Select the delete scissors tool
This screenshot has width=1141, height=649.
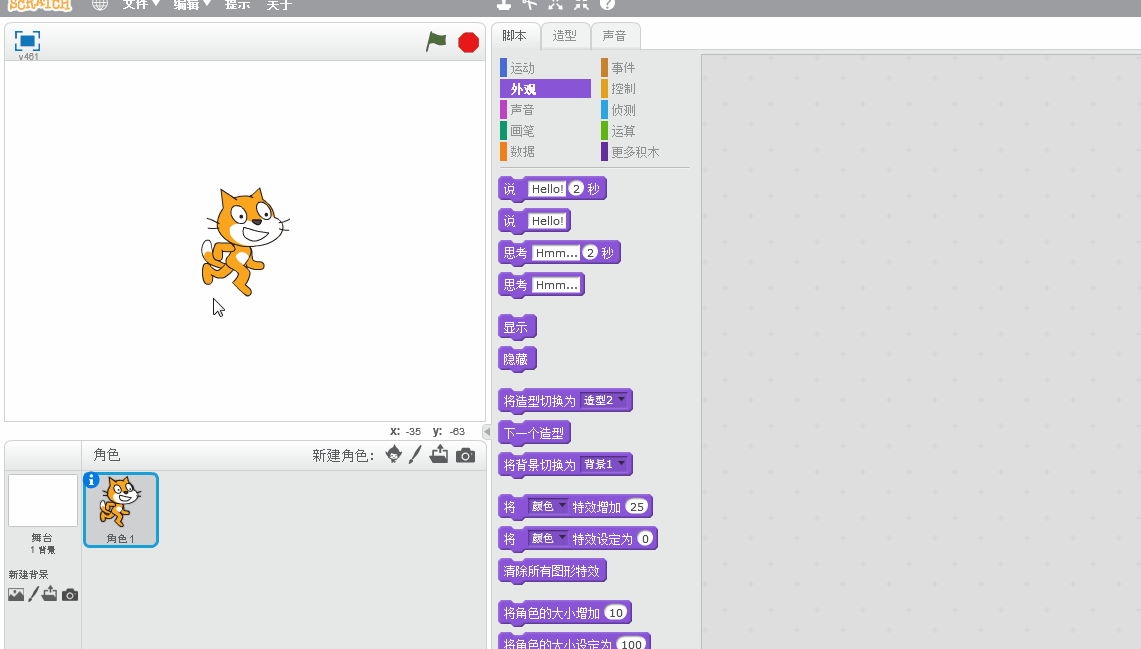(530, 4)
